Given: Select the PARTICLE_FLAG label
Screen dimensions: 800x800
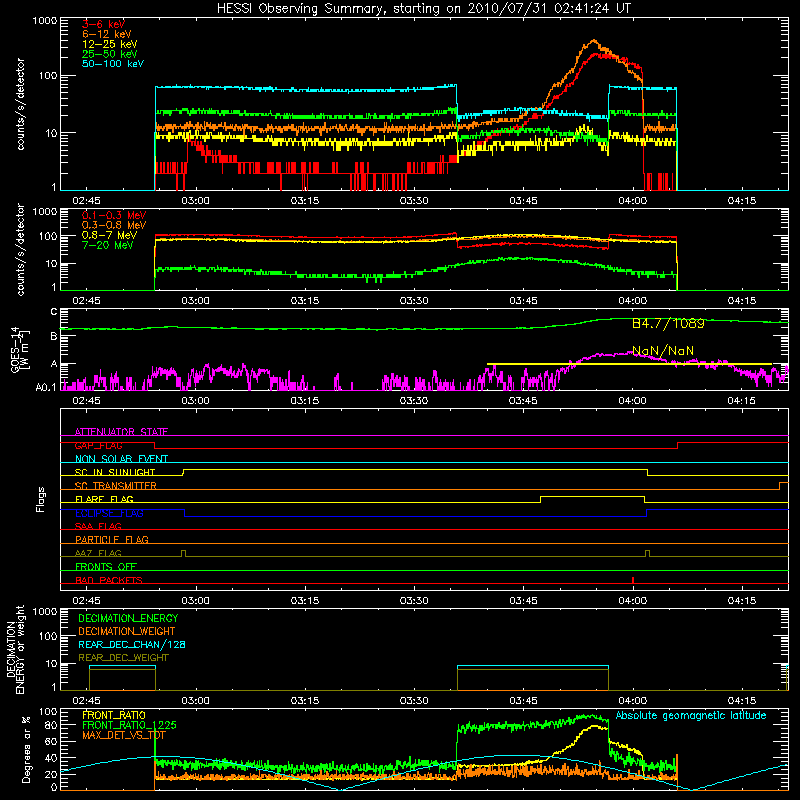Looking at the screenshot, I should point(112,540).
